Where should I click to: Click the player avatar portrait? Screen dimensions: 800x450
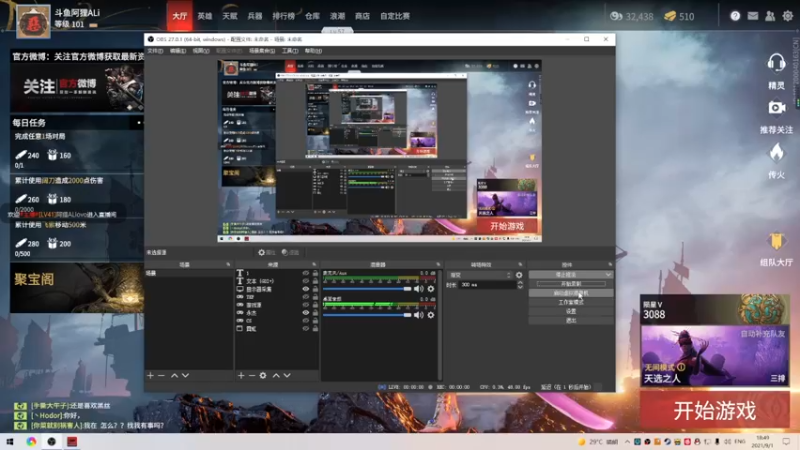coord(34,21)
